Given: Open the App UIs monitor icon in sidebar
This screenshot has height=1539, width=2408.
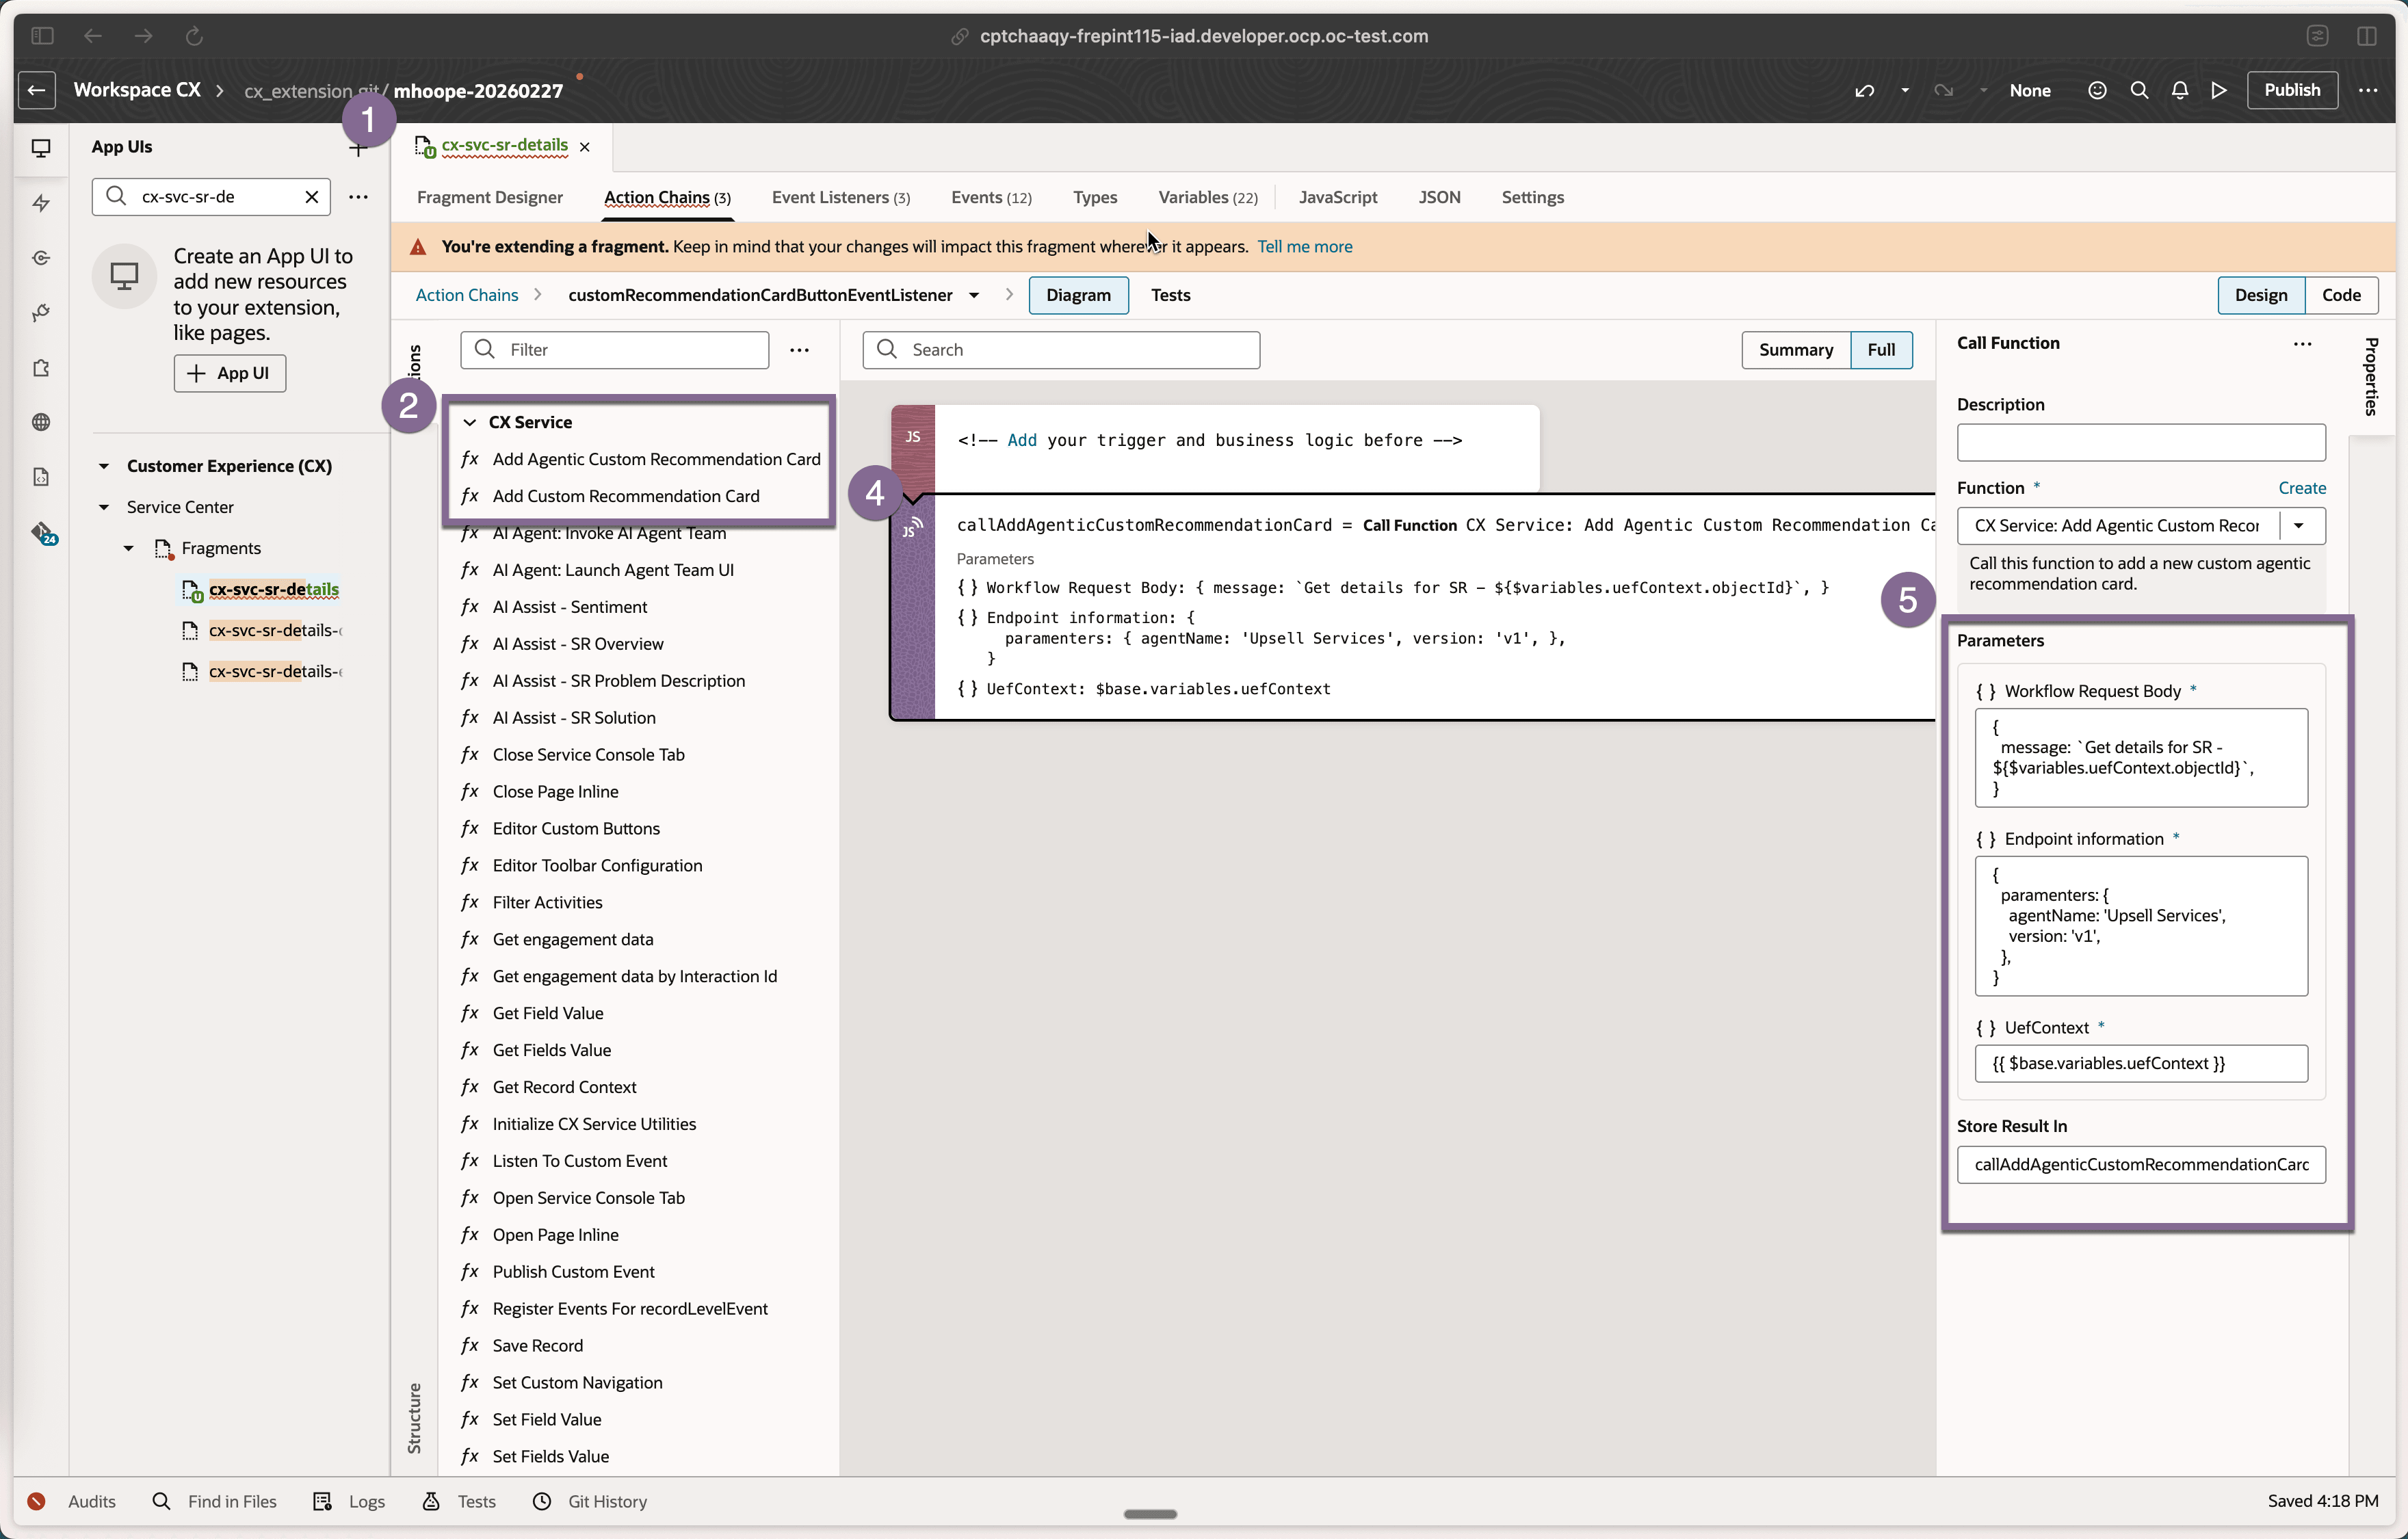Looking at the screenshot, I should click(x=41, y=148).
